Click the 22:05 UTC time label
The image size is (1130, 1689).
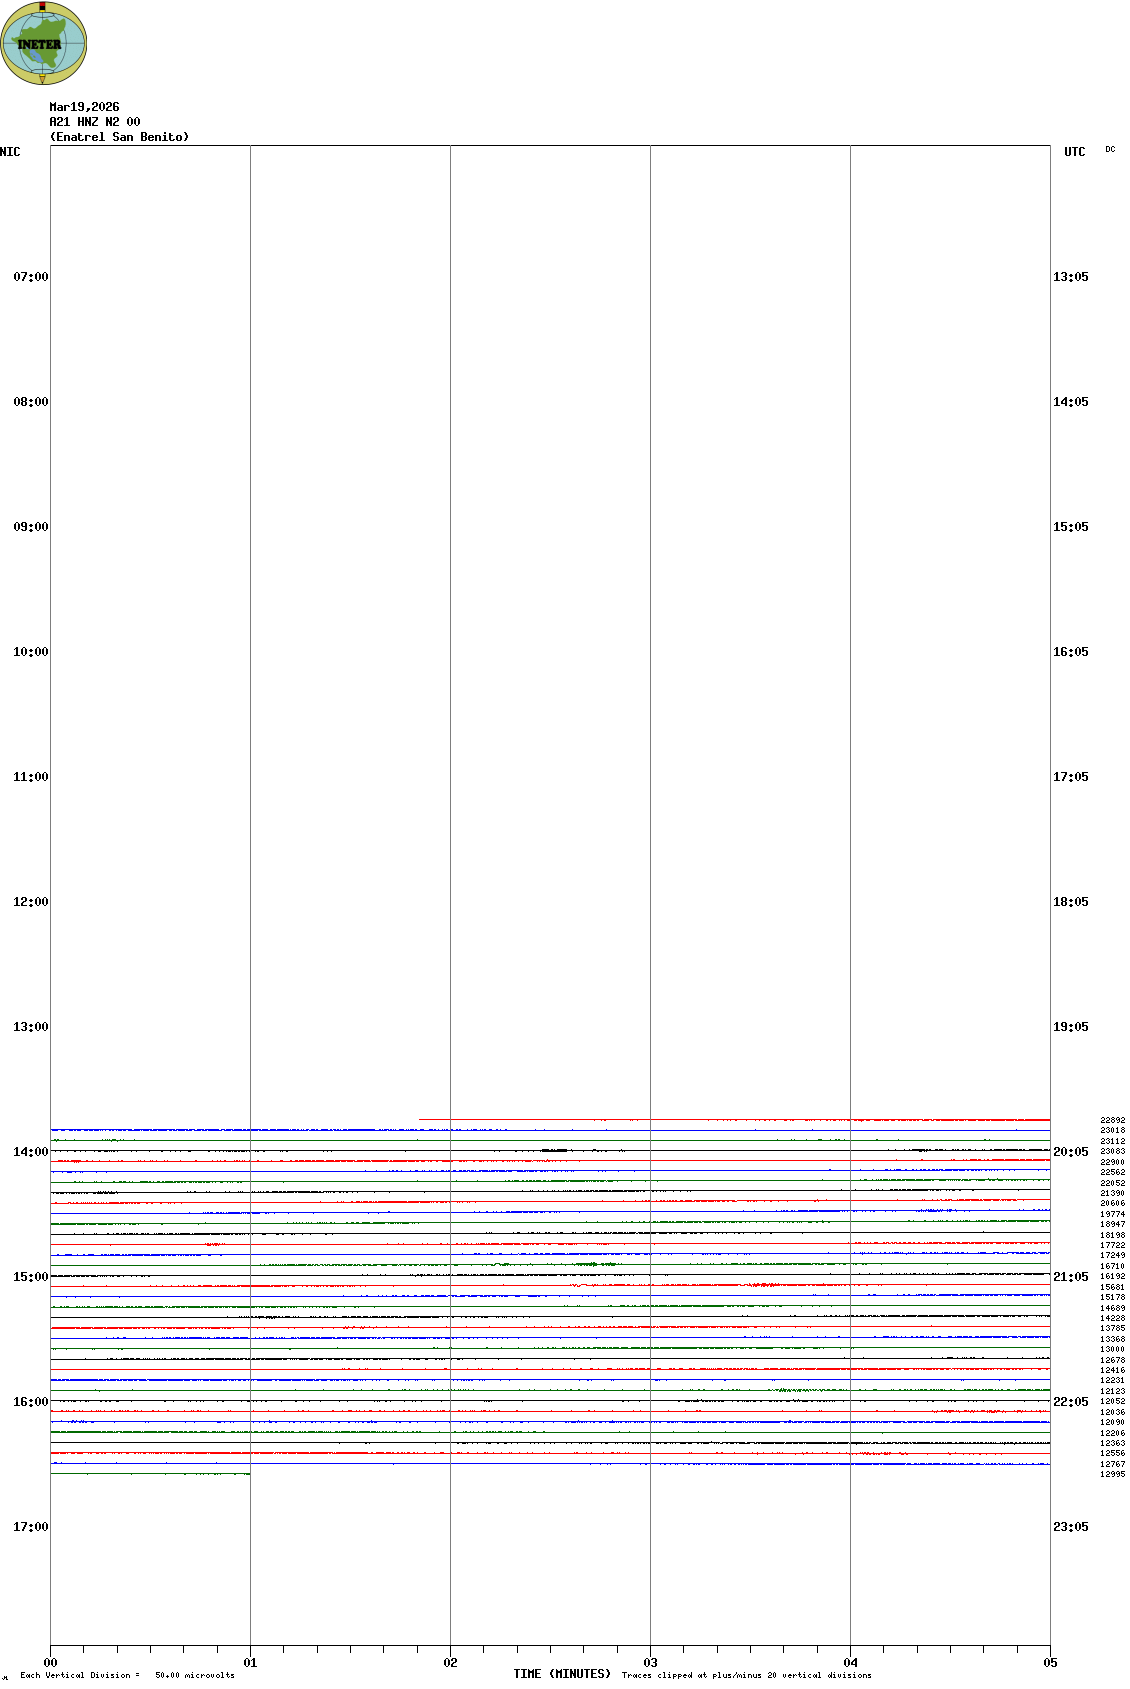[1071, 1402]
